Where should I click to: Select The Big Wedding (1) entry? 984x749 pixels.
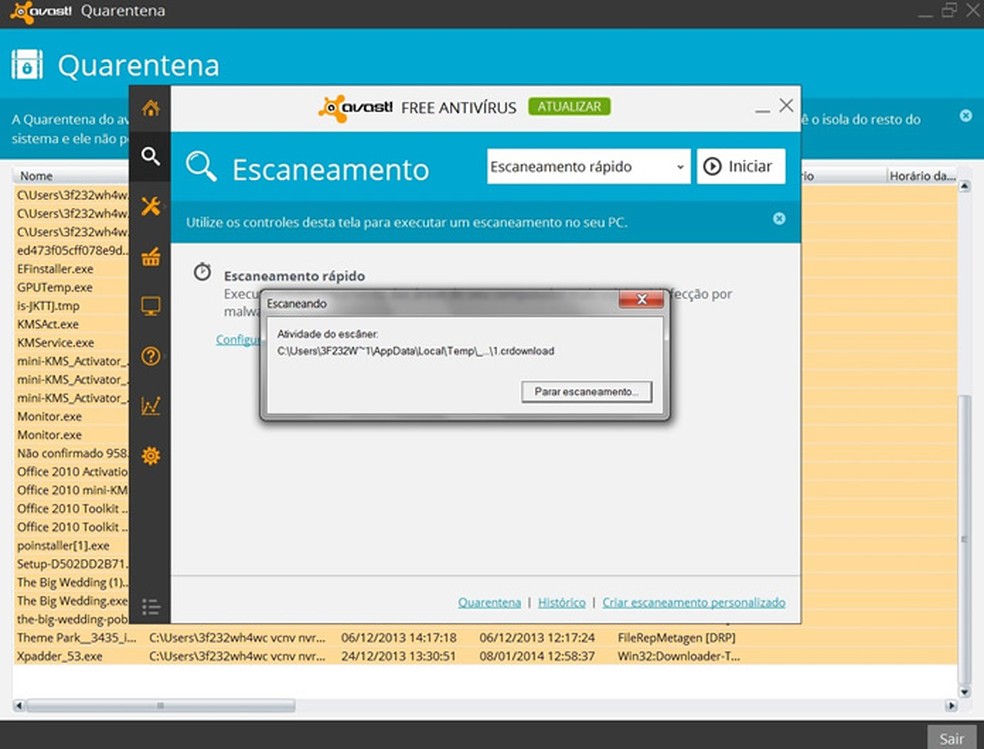point(72,582)
